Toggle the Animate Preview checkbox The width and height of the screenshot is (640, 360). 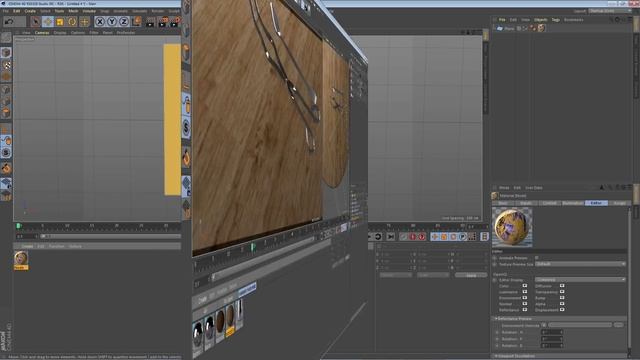coord(536,258)
